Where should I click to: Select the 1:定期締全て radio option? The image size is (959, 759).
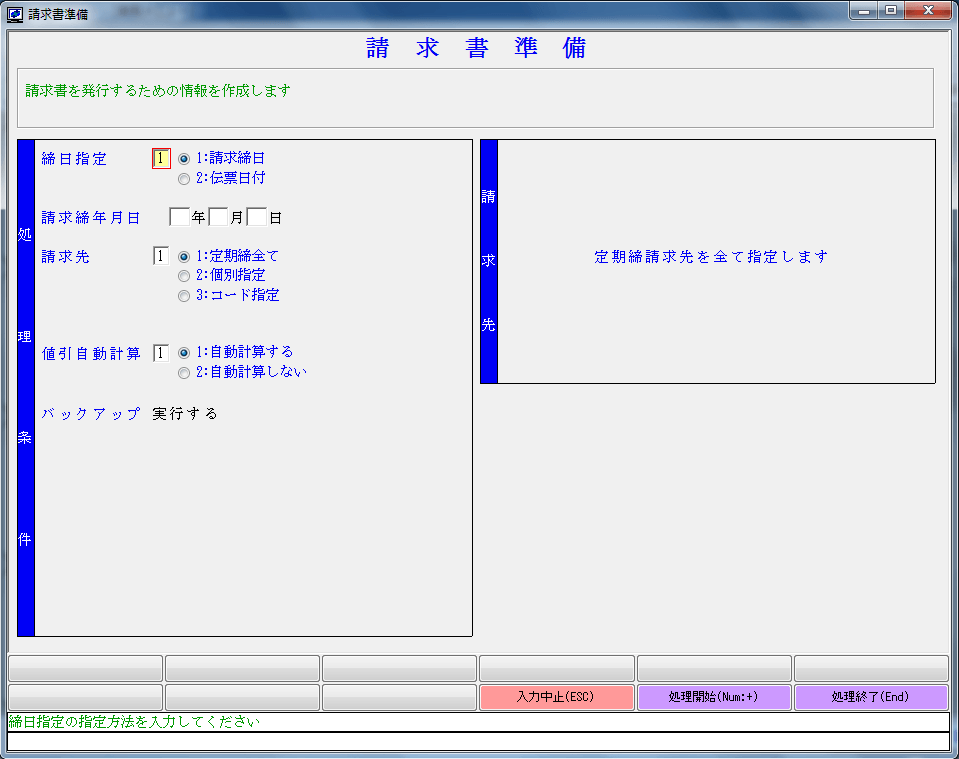(x=183, y=257)
